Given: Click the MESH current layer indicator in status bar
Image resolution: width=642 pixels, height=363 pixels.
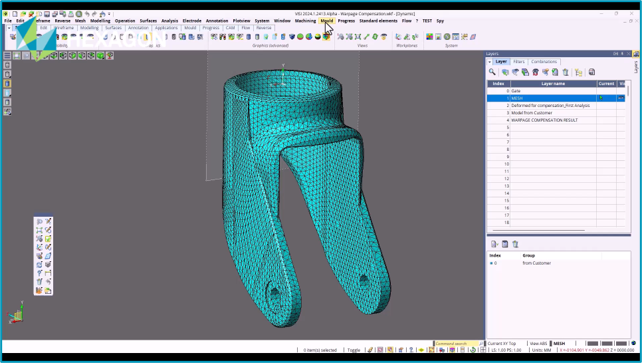Looking at the screenshot, I should [559, 343].
